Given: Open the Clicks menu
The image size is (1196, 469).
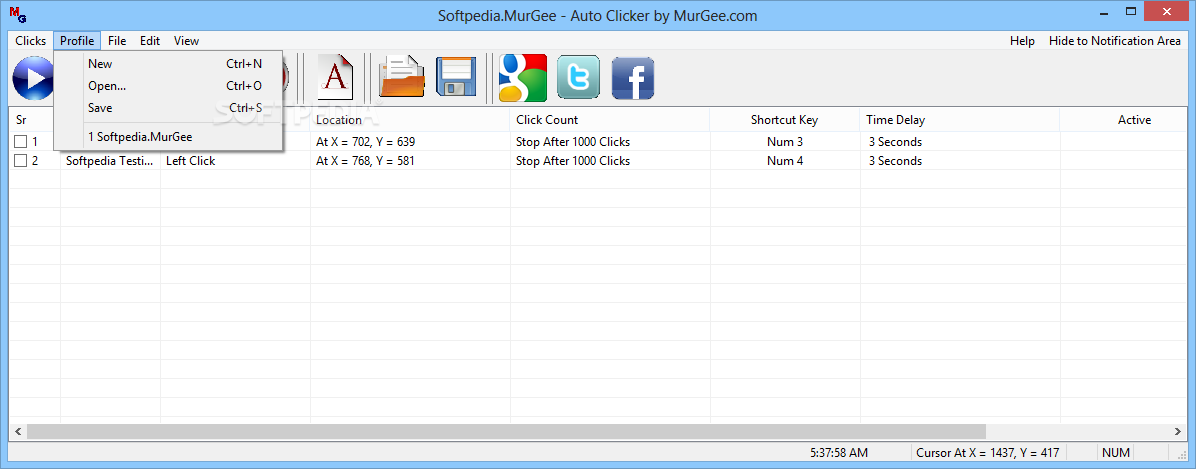Looking at the screenshot, I should [31, 41].
